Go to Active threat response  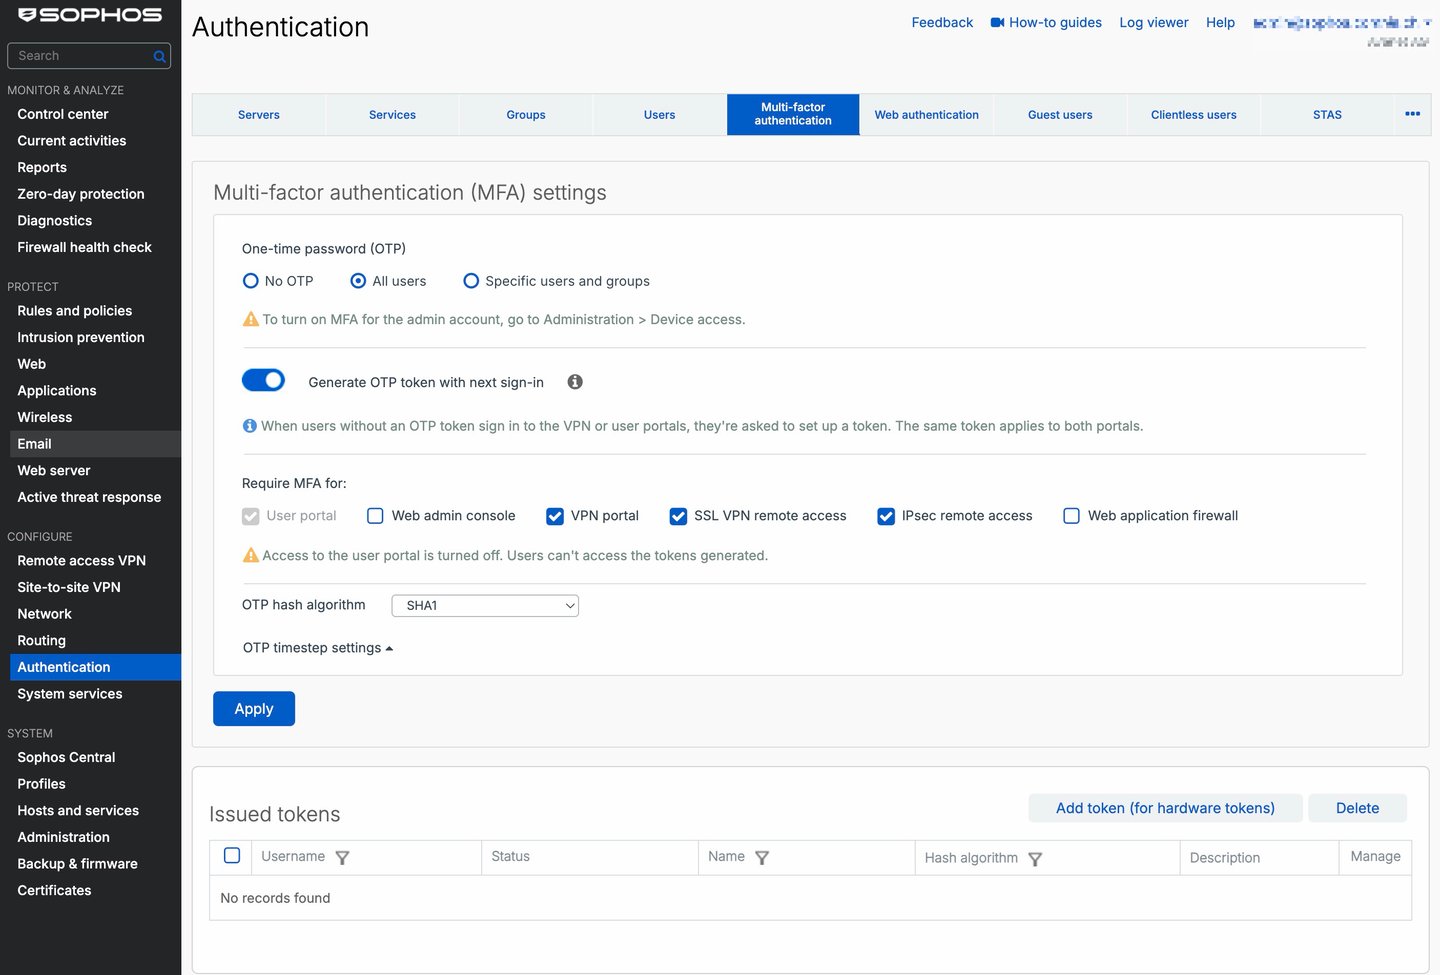tap(90, 497)
